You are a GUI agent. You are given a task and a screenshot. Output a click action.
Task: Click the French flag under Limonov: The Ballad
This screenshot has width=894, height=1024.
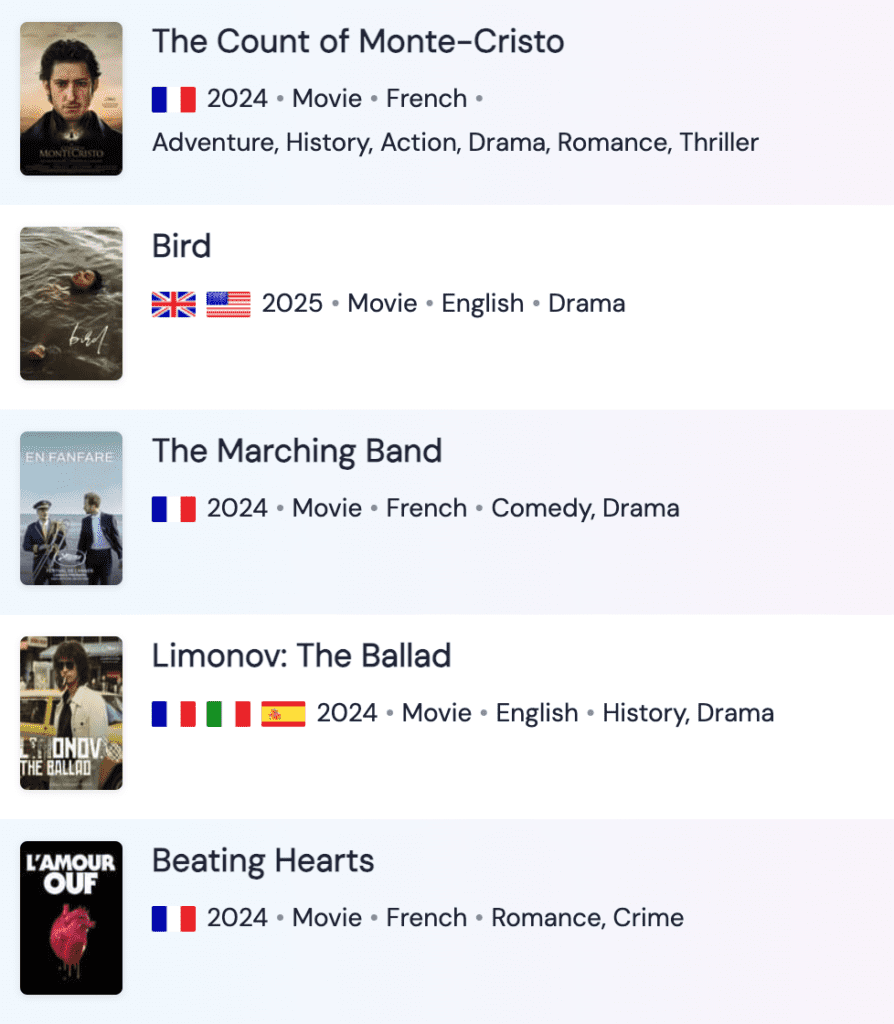tap(174, 714)
